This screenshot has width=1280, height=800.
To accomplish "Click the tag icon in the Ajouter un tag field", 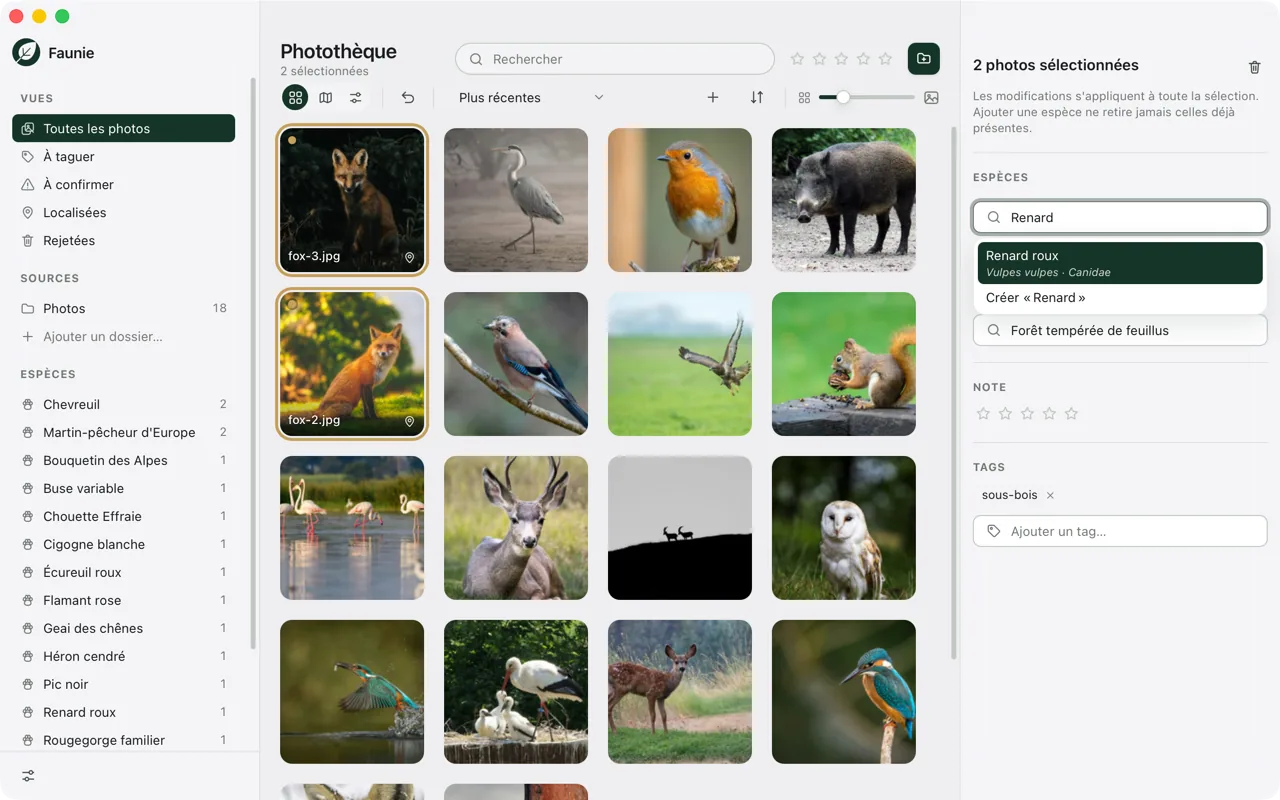I will click(994, 531).
